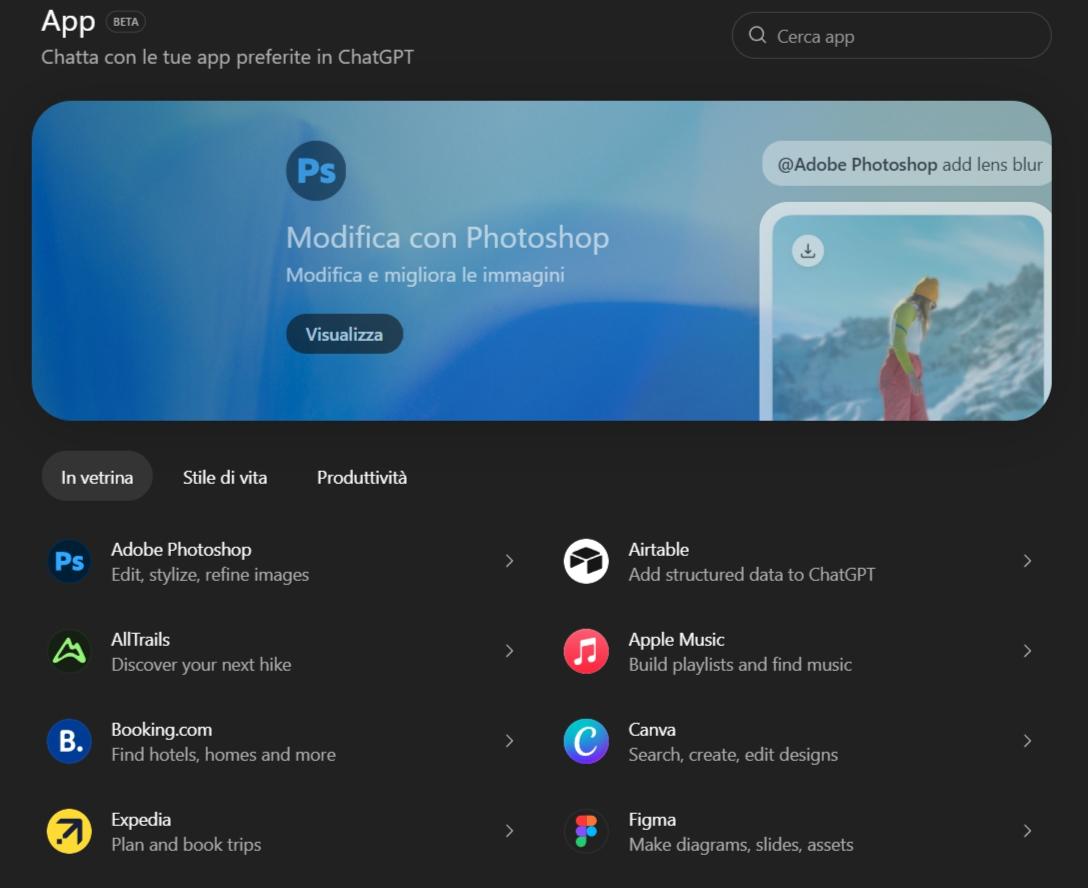Click the Expedia yellow arrow icon
This screenshot has height=888, width=1088.
pyautogui.click(x=69, y=831)
